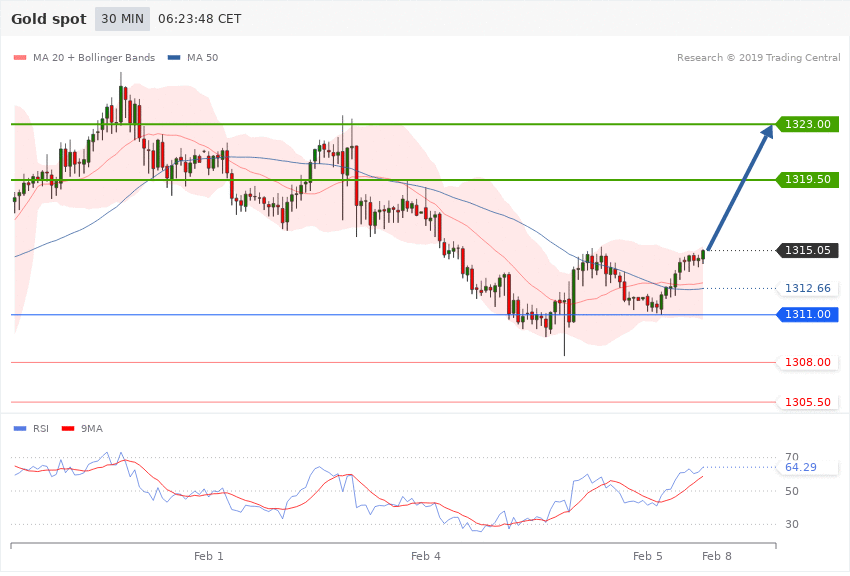Click the 1305.50 support price label
850x576 pixels.
point(808,402)
